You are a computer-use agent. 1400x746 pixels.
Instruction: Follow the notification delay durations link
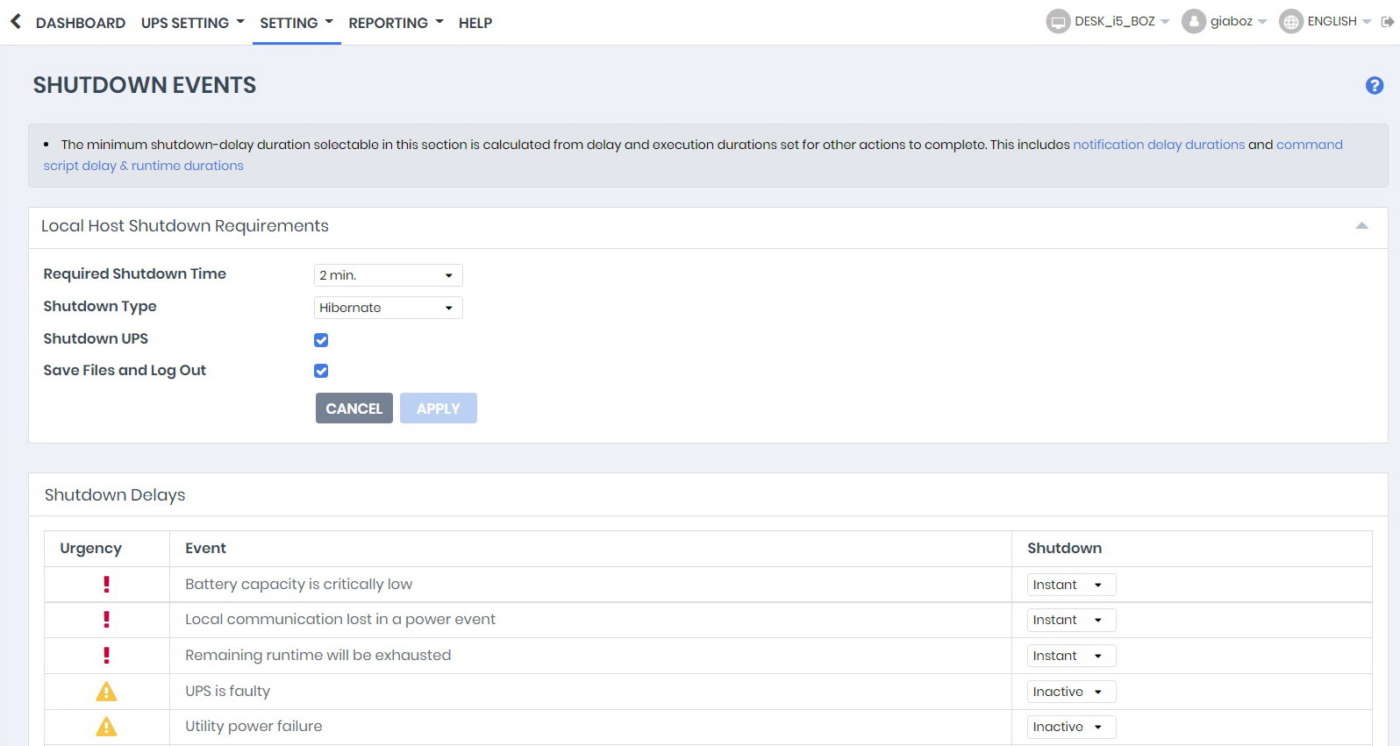1158,144
